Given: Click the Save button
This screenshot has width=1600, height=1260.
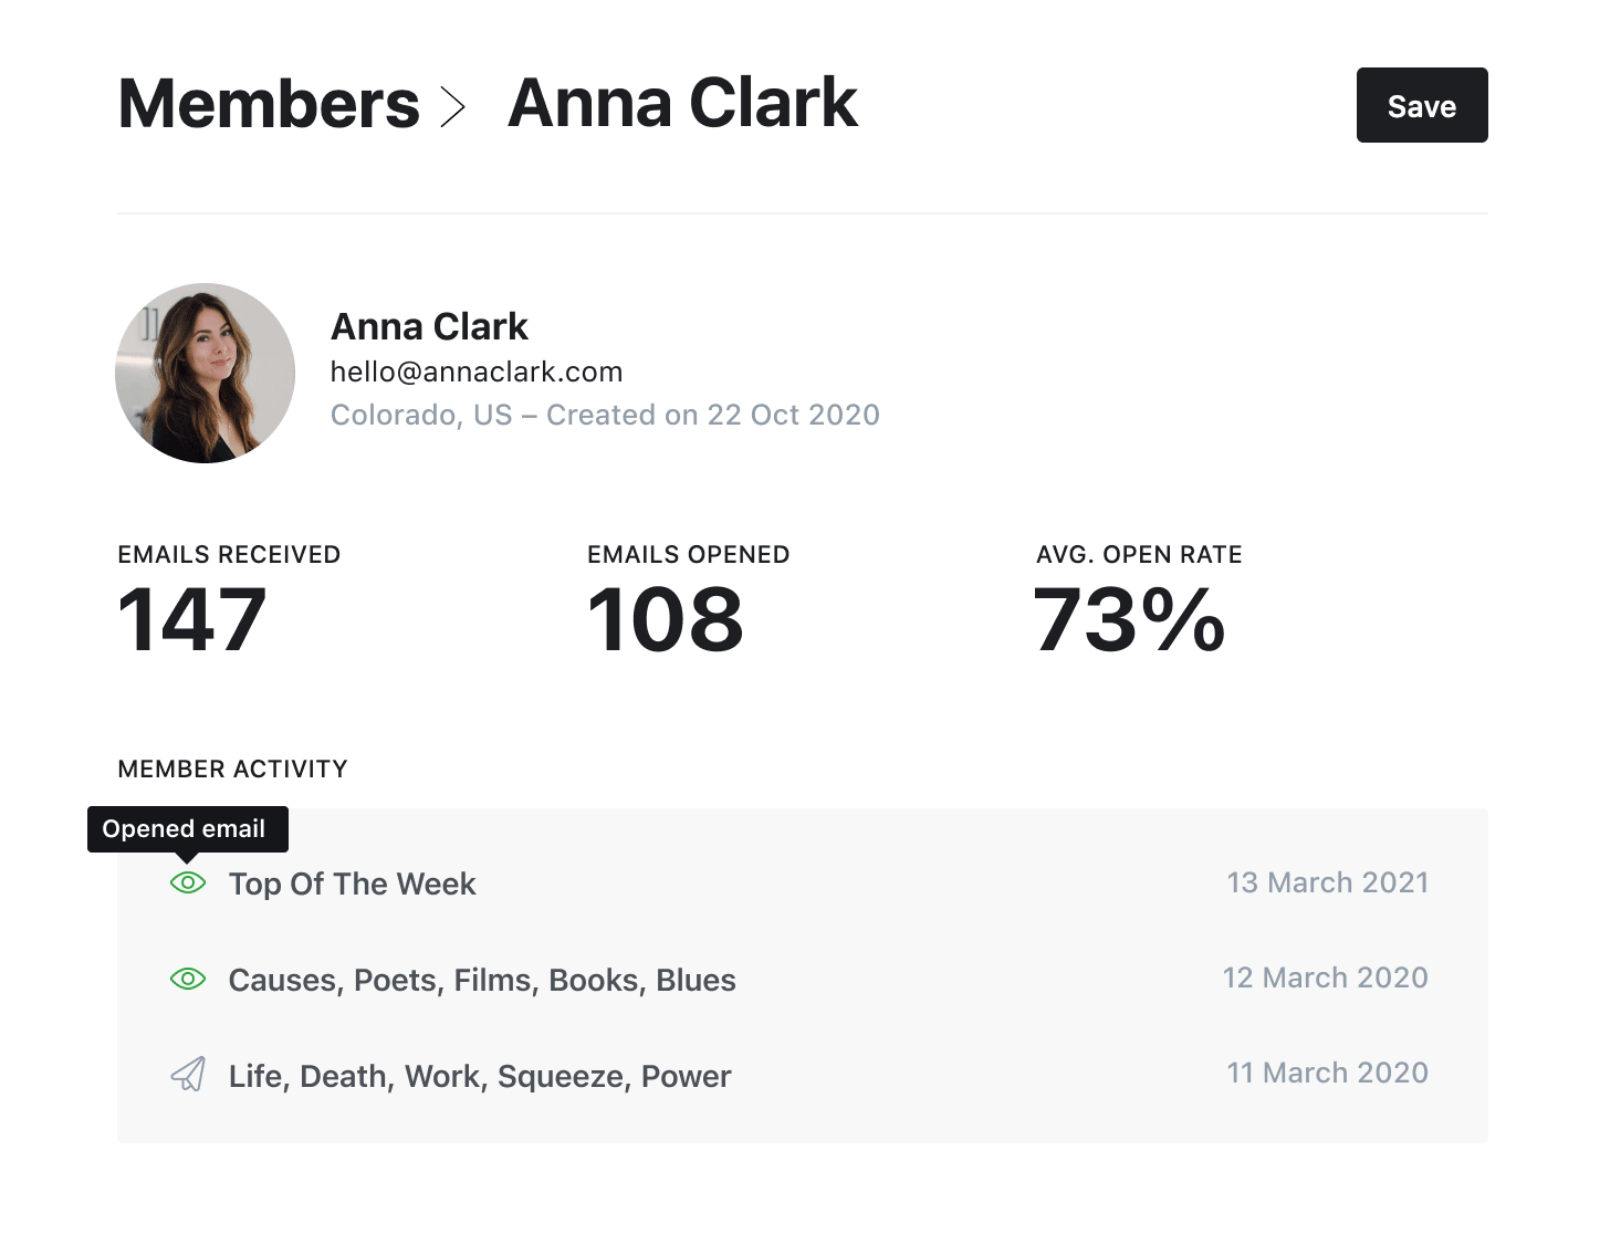Looking at the screenshot, I should (x=1421, y=105).
